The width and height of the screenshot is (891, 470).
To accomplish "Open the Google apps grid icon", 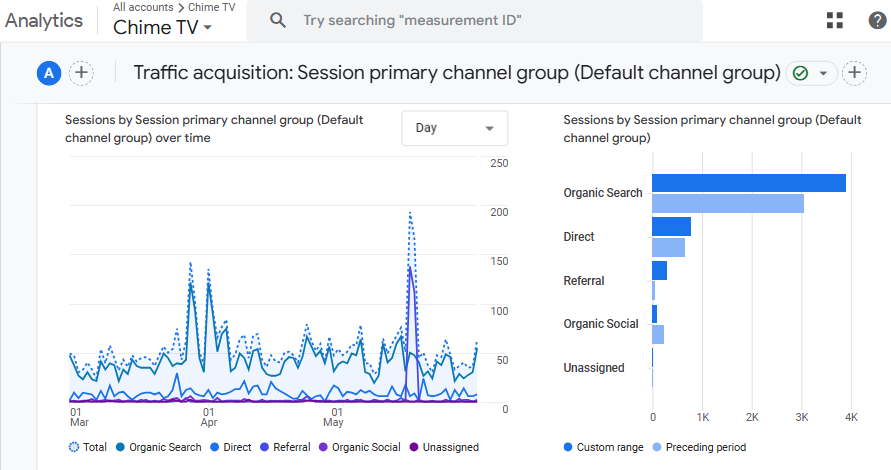I will click(x=835, y=20).
